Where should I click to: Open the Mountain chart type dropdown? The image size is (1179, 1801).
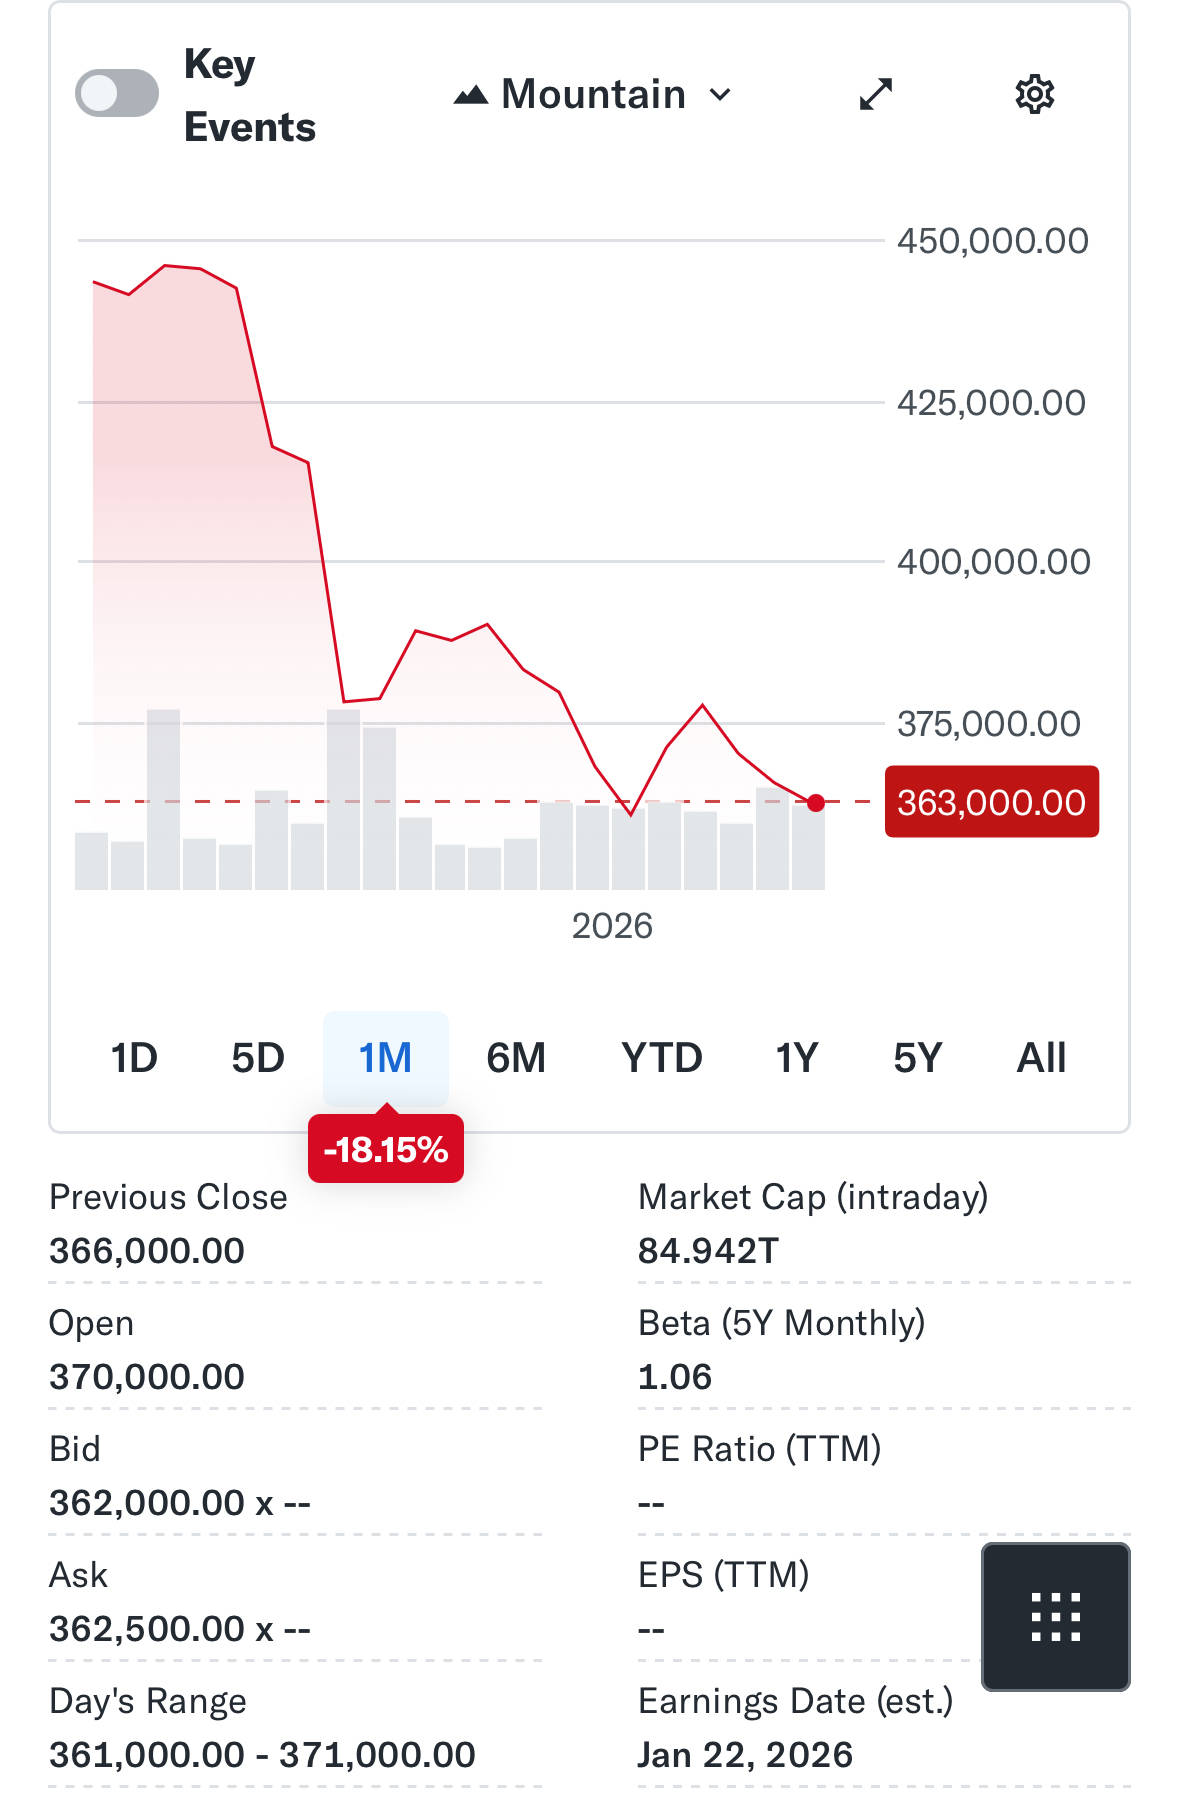point(593,95)
